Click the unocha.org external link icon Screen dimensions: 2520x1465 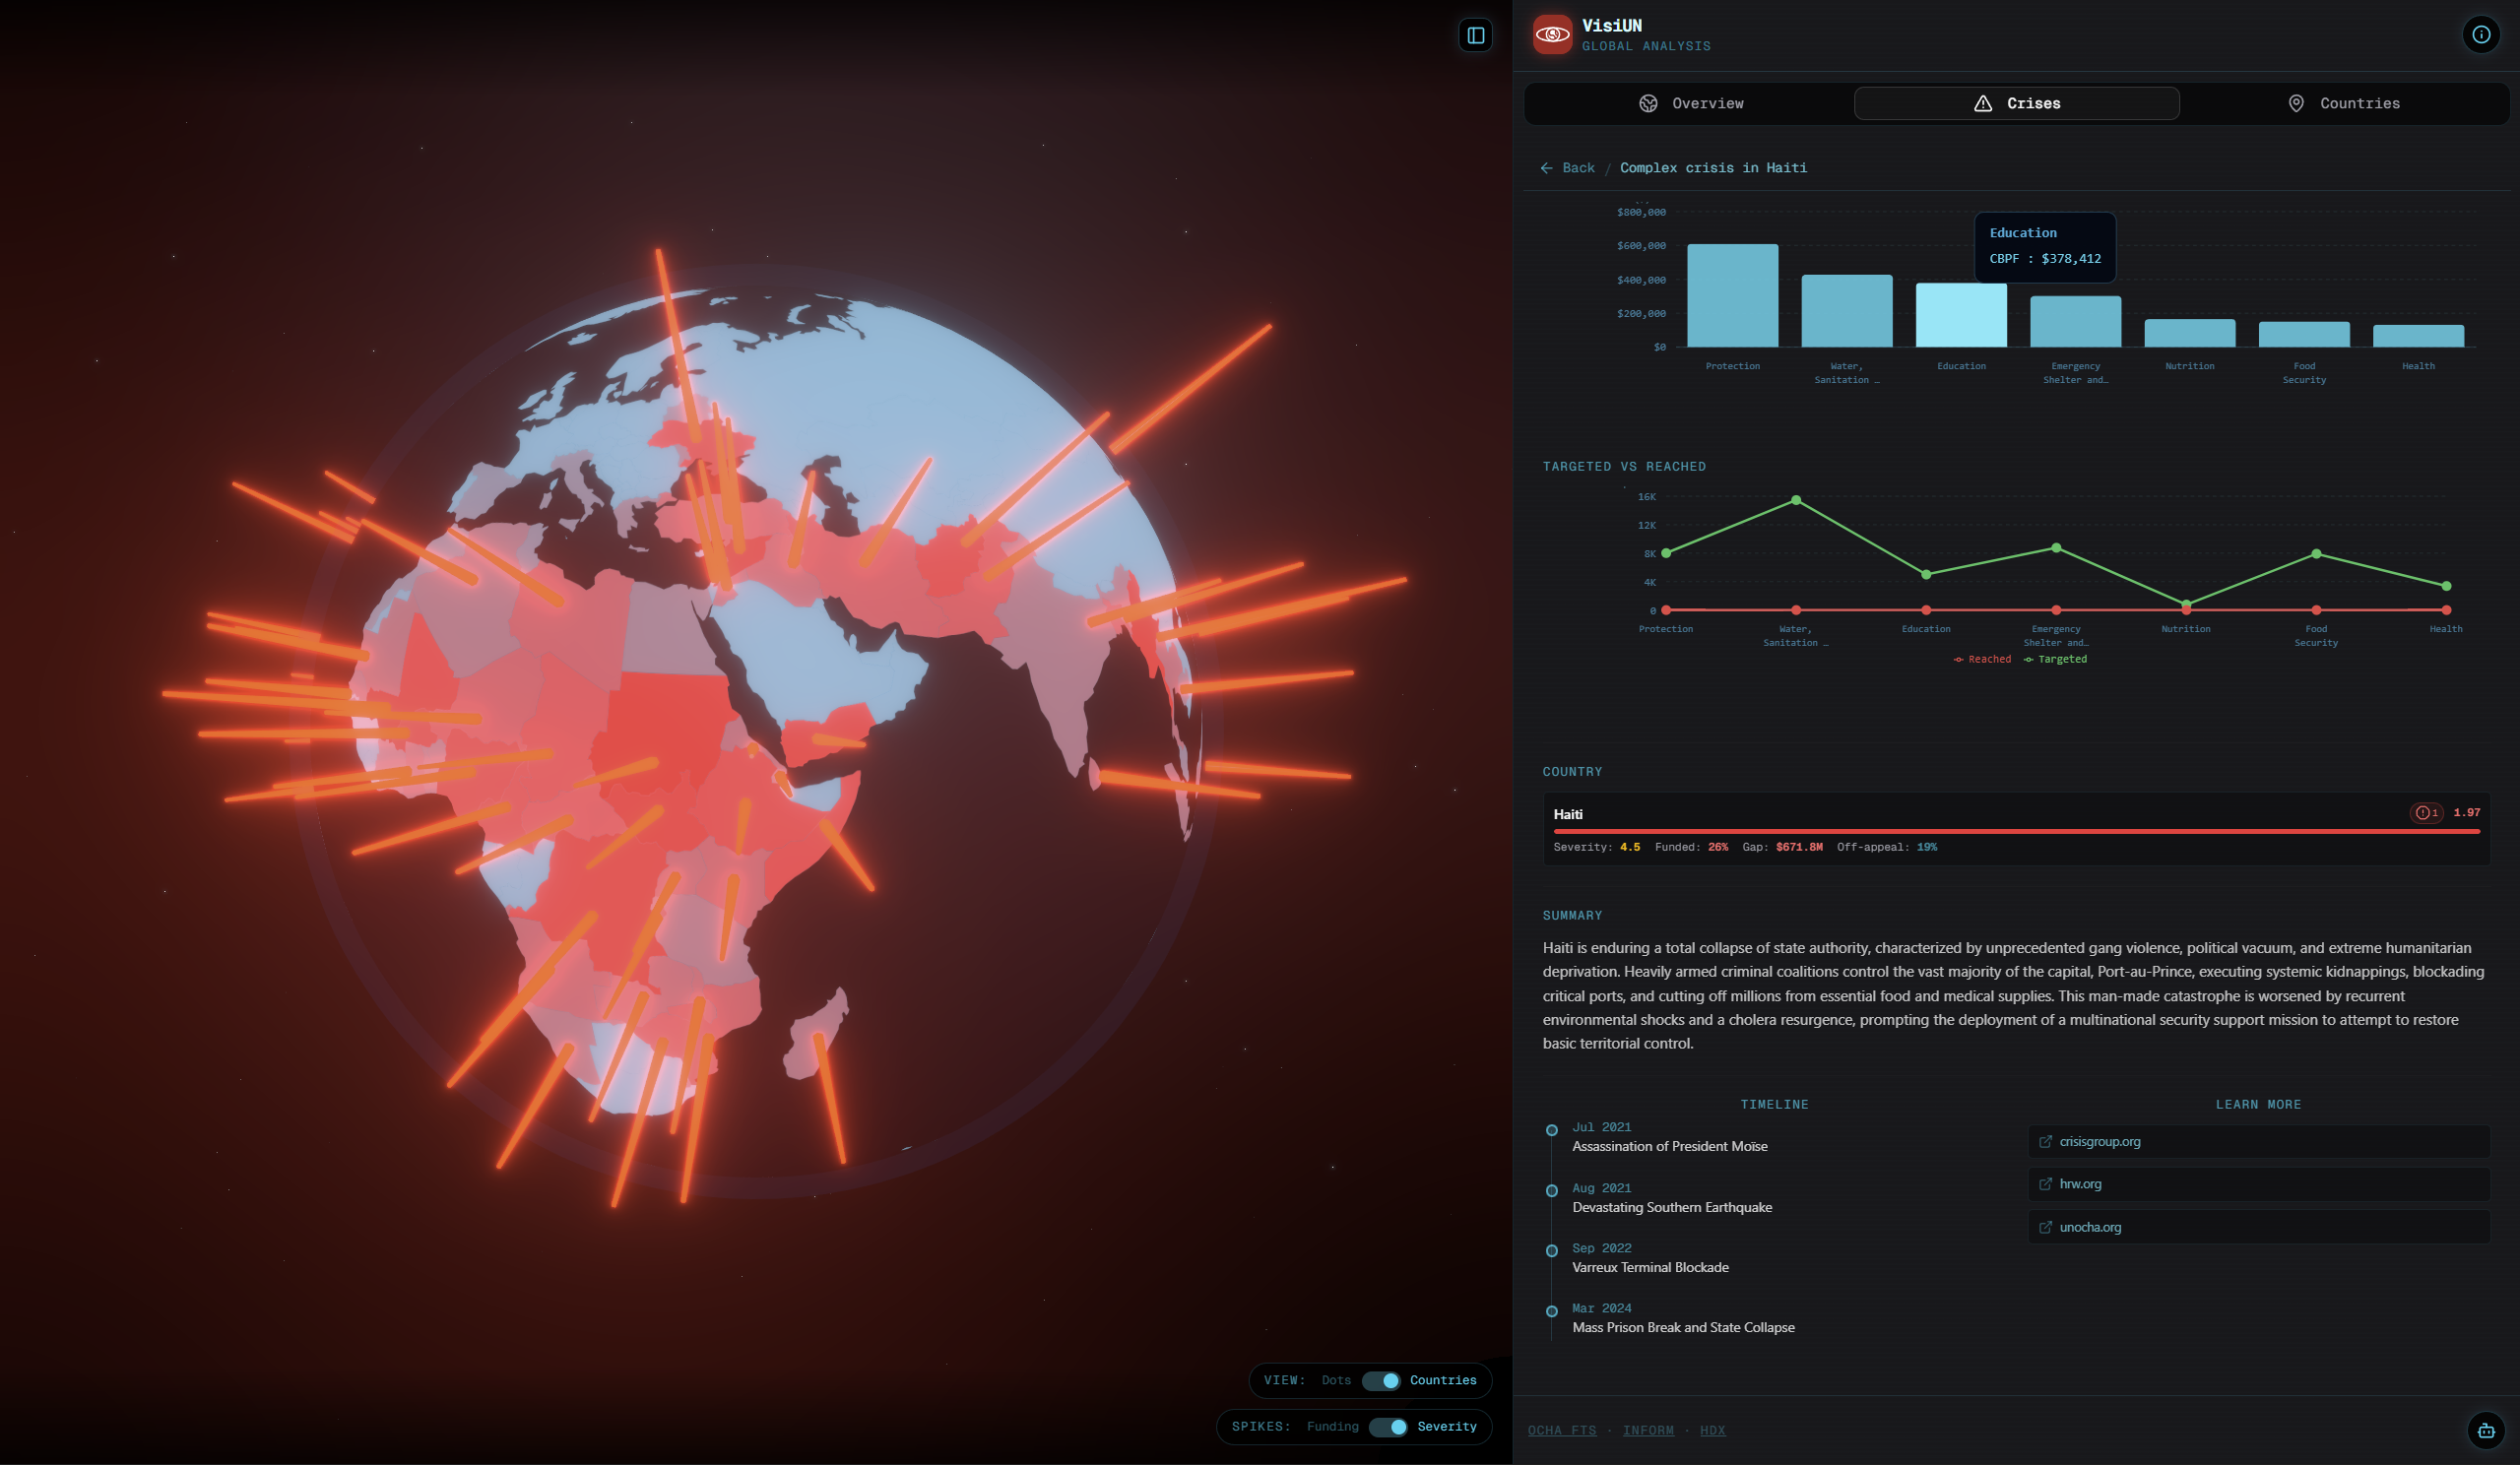[x=2046, y=1227]
